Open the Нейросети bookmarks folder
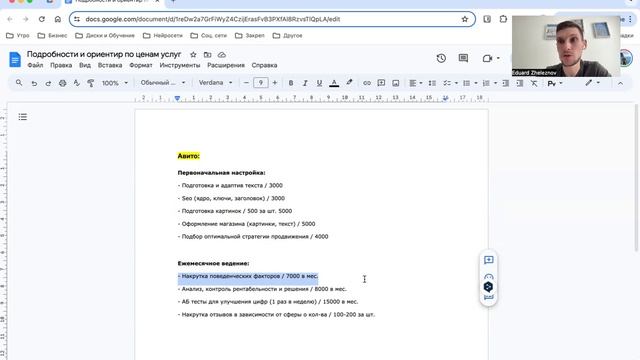The height and width of the screenshot is (360, 640). pyautogui.click(x=163, y=36)
